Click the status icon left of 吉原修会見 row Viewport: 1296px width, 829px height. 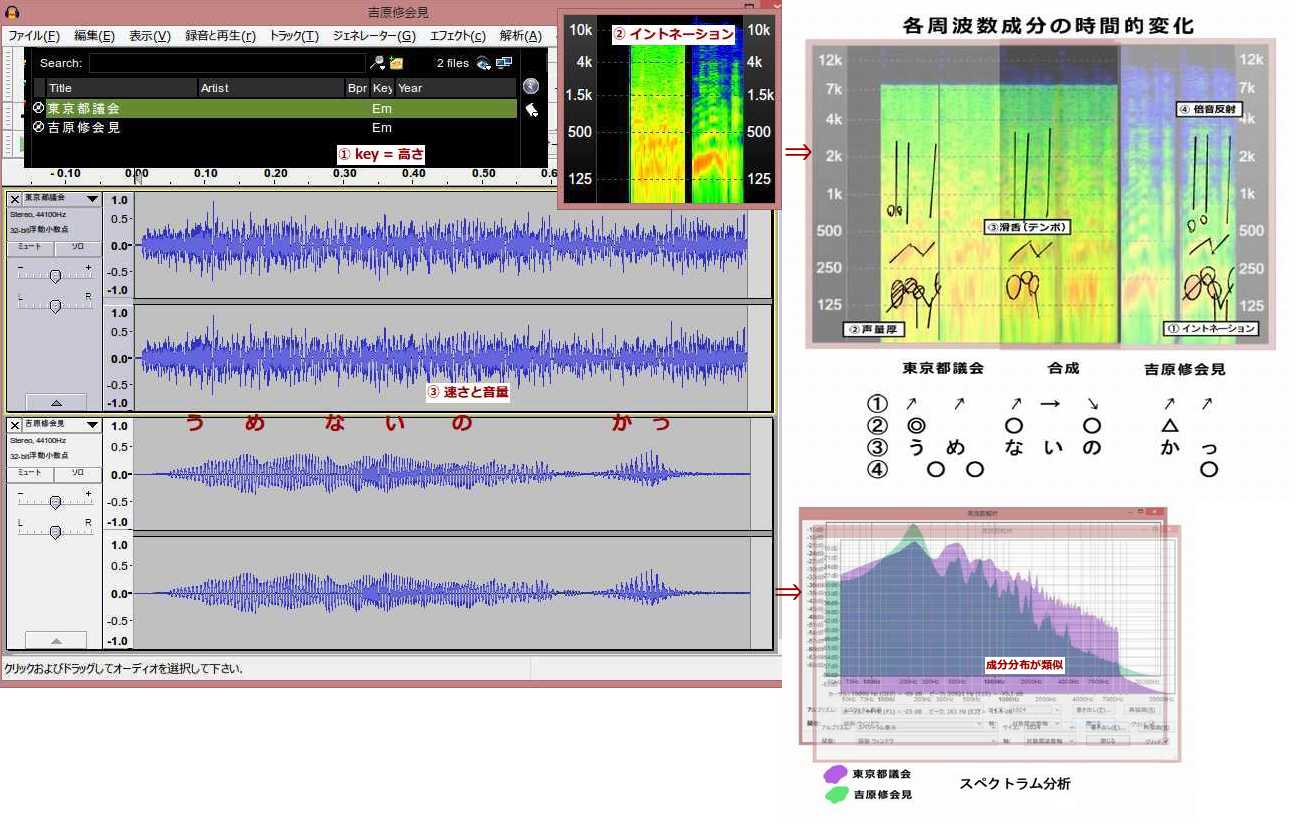[x=39, y=128]
